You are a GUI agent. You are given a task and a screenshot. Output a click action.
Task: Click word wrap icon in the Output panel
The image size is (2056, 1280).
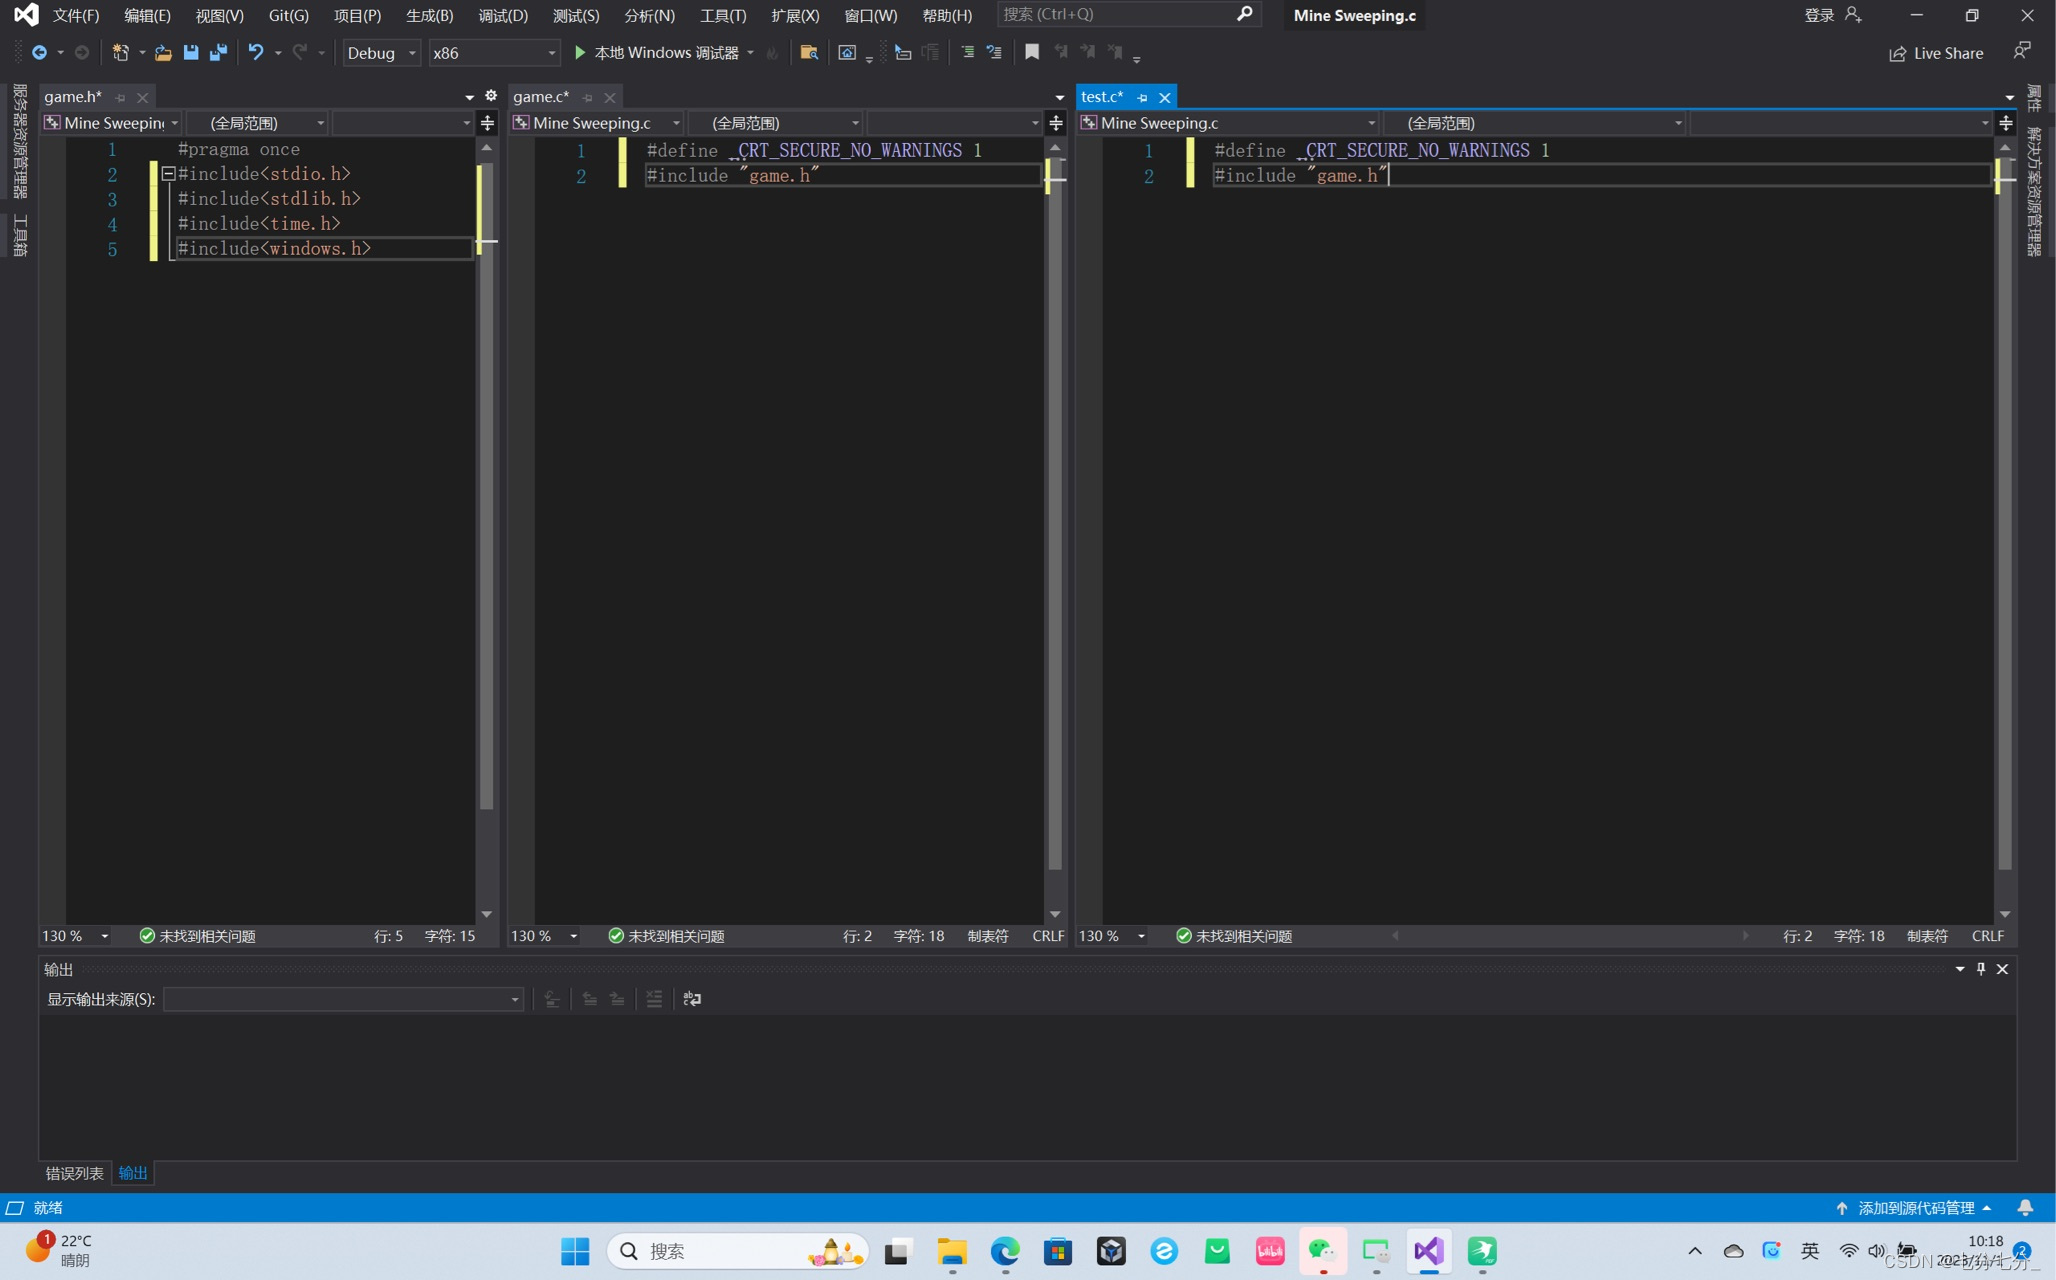(692, 999)
